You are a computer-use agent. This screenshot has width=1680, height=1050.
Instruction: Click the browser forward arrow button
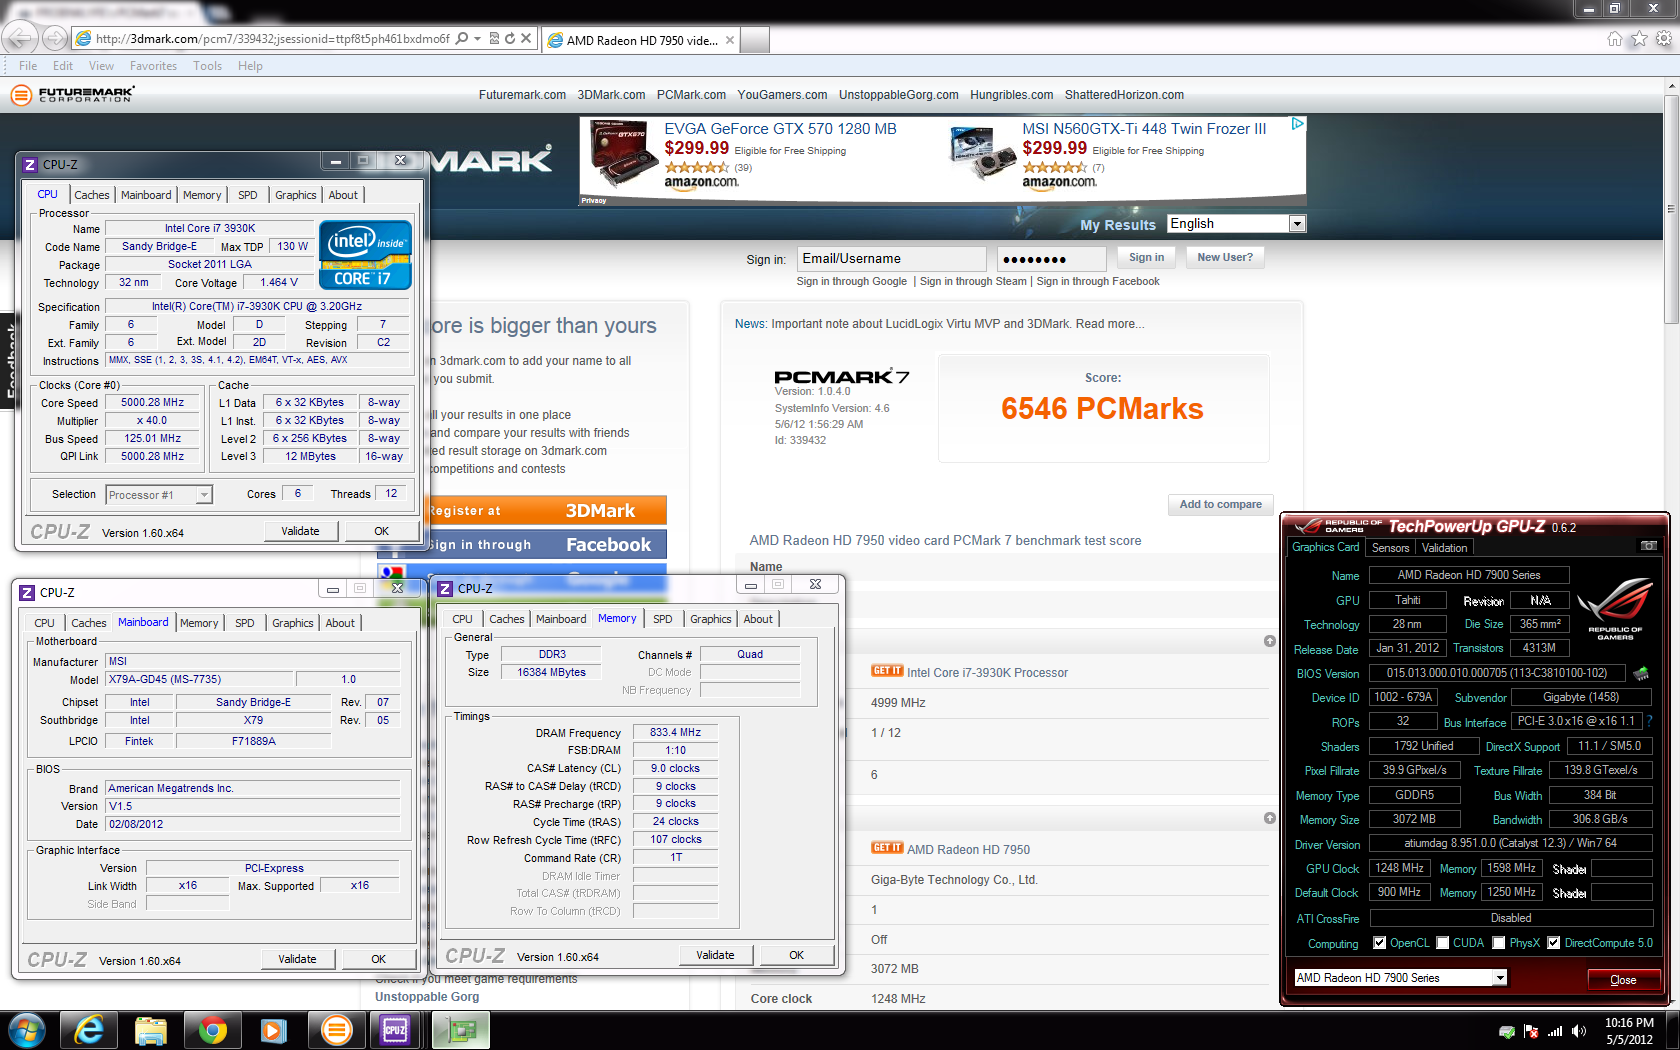[x=55, y=39]
